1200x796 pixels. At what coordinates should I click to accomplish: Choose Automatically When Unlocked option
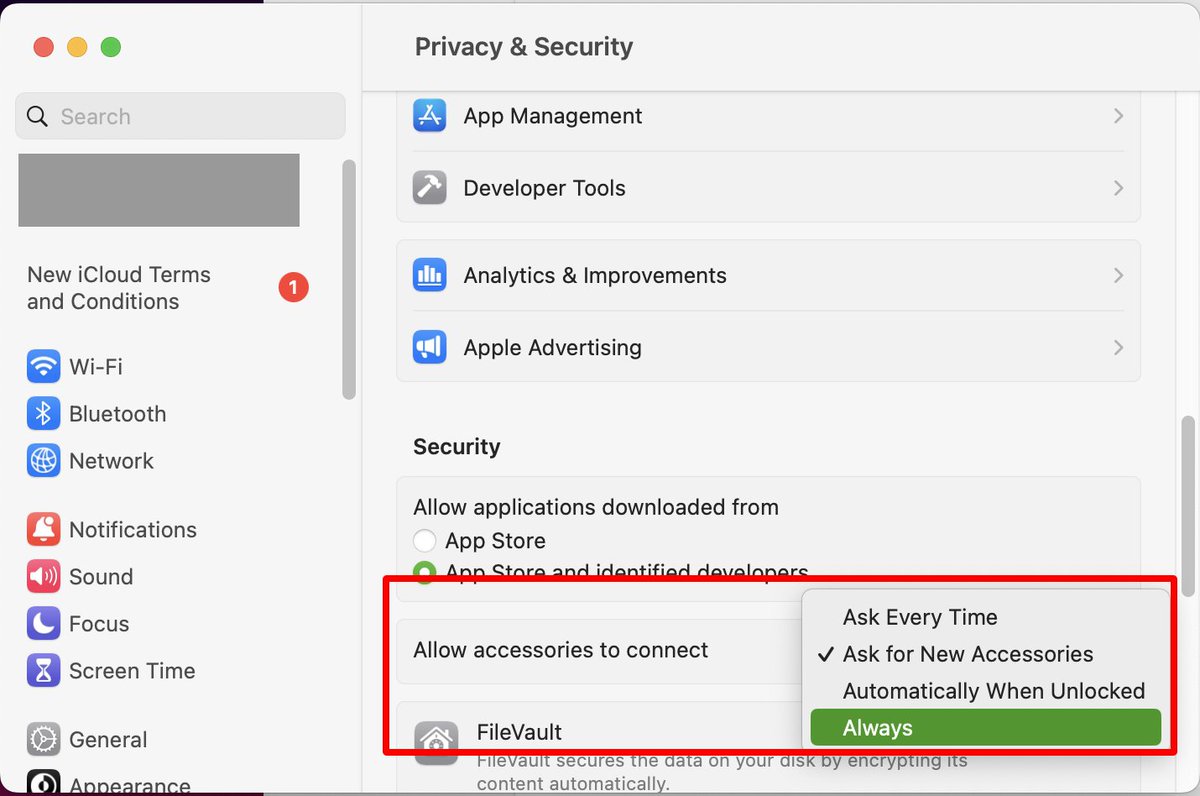[985, 691]
